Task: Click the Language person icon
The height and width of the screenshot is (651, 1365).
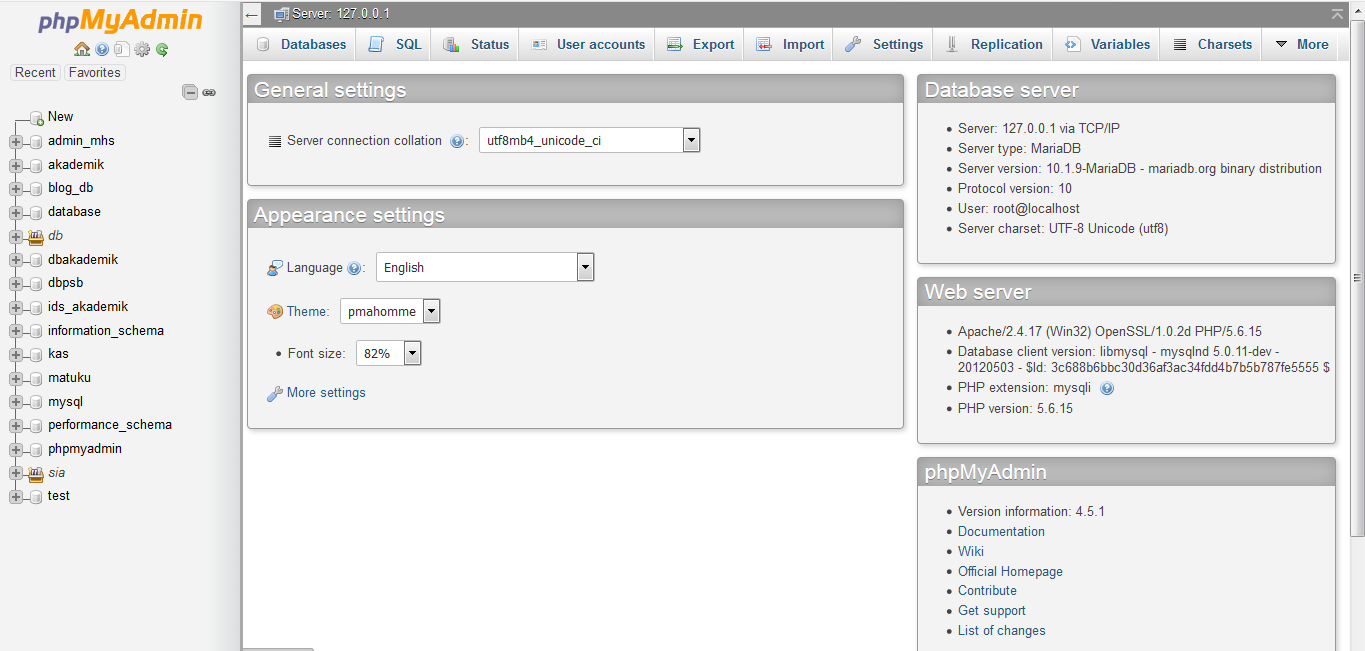Action: click(275, 268)
